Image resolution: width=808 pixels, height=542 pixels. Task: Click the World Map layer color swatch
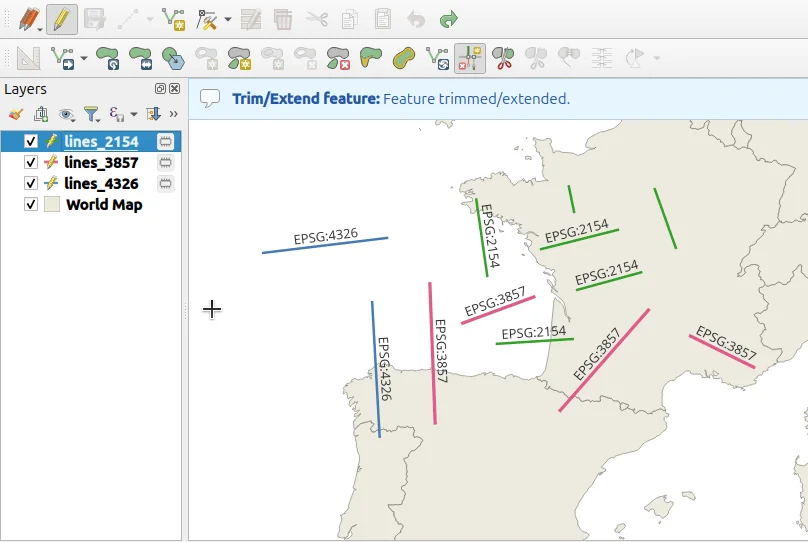pos(52,205)
